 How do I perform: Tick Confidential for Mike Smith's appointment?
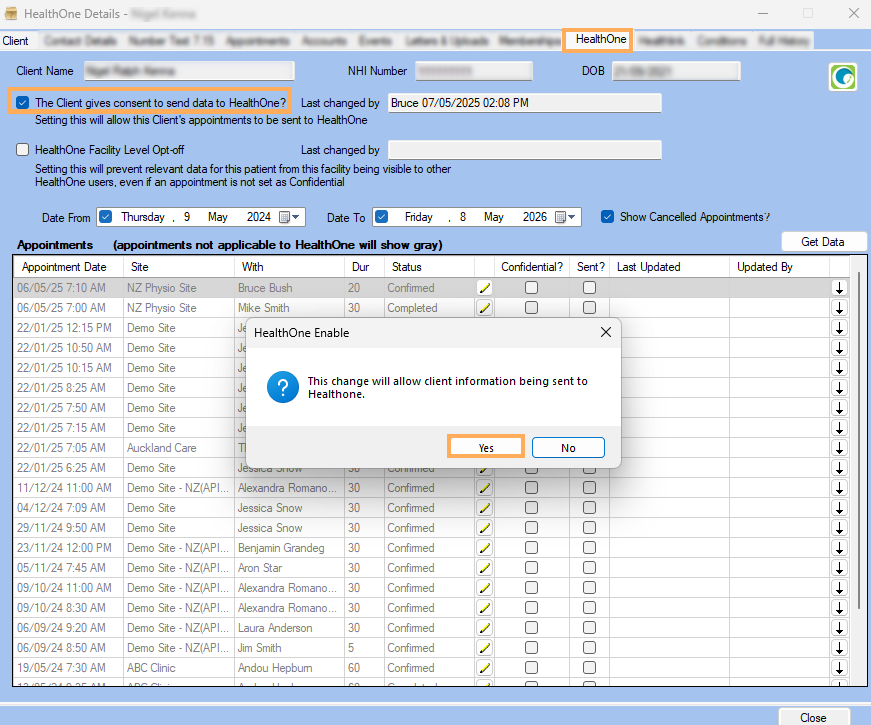coord(532,308)
